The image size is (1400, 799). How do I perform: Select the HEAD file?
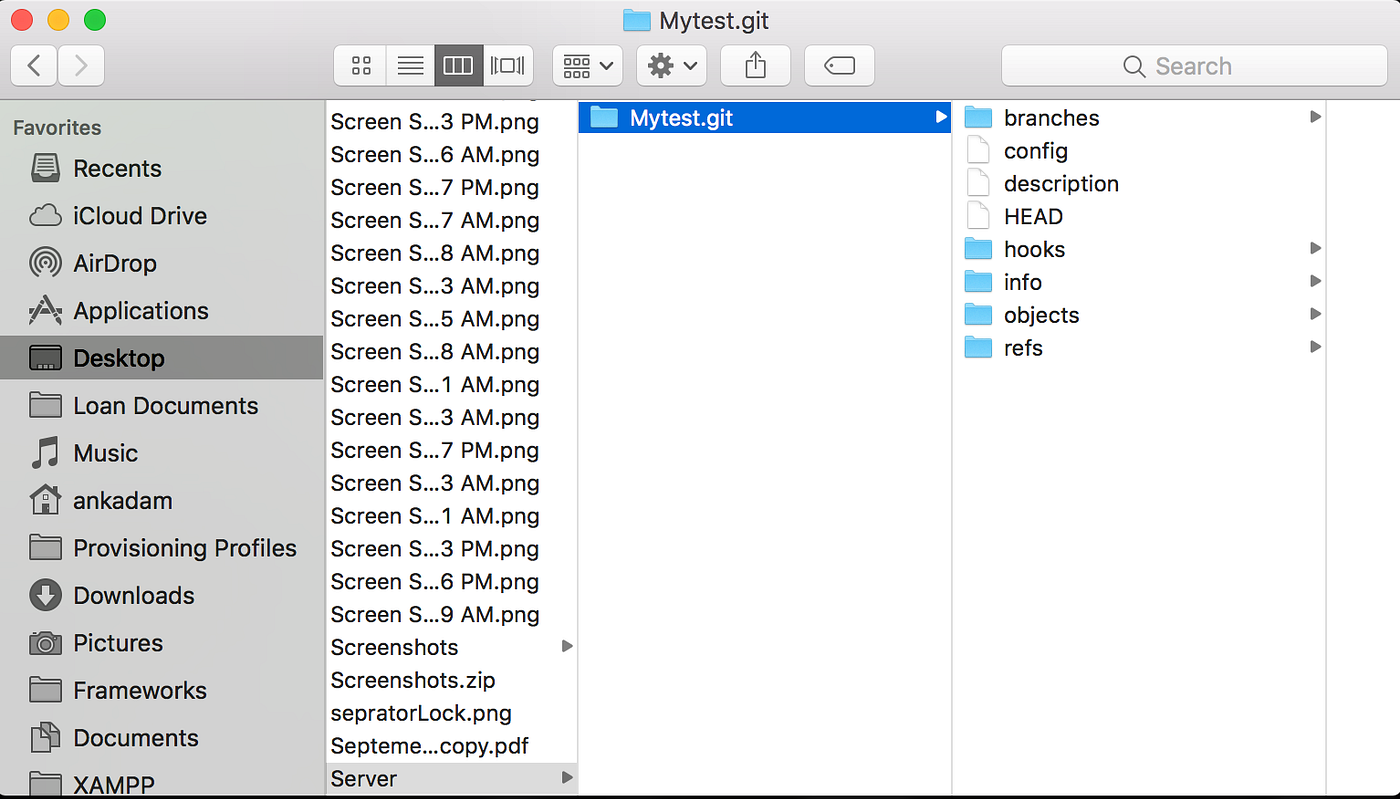click(1033, 215)
